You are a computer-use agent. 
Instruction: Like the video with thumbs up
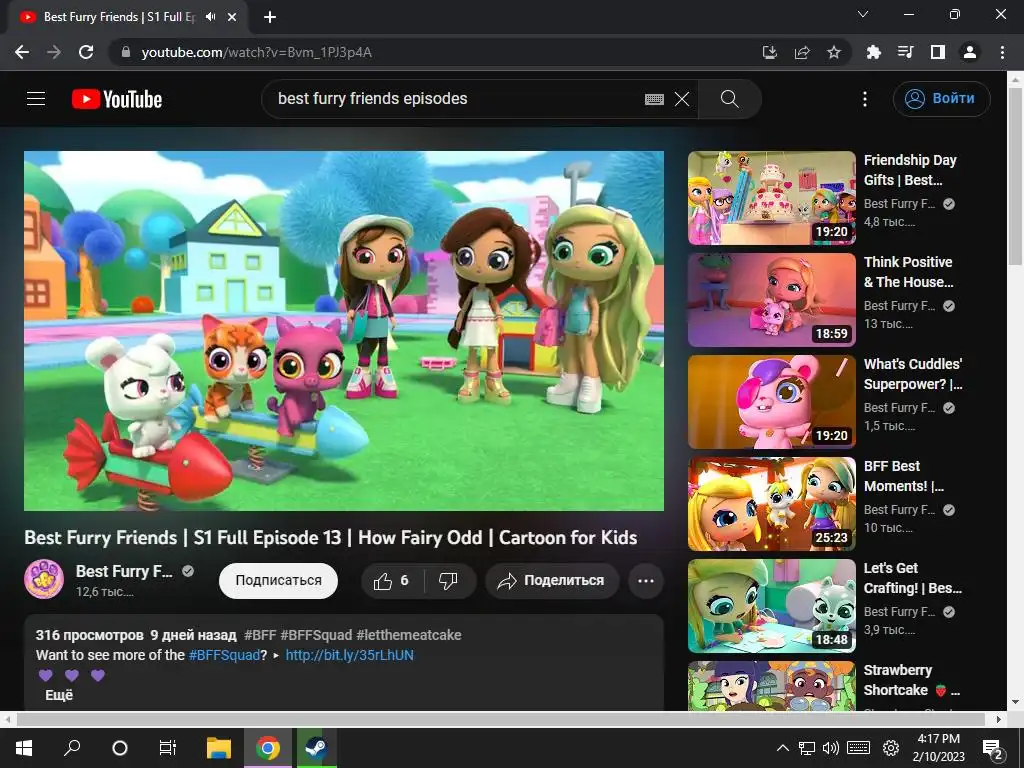pyautogui.click(x=392, y=581)
